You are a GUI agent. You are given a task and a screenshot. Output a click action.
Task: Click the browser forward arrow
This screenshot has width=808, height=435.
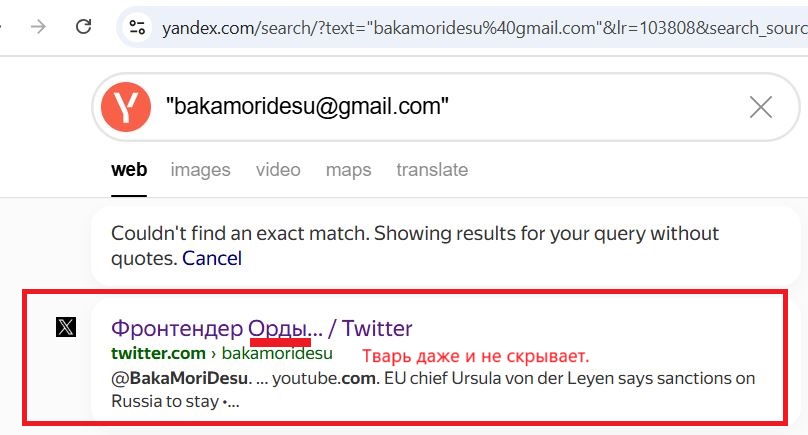(x=38, y=27)
